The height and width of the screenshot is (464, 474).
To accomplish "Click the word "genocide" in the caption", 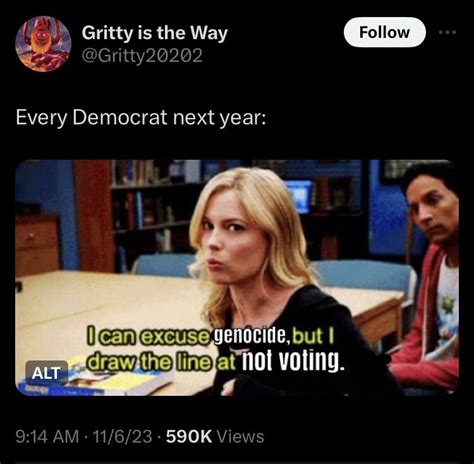I will (x=250, y=337).
